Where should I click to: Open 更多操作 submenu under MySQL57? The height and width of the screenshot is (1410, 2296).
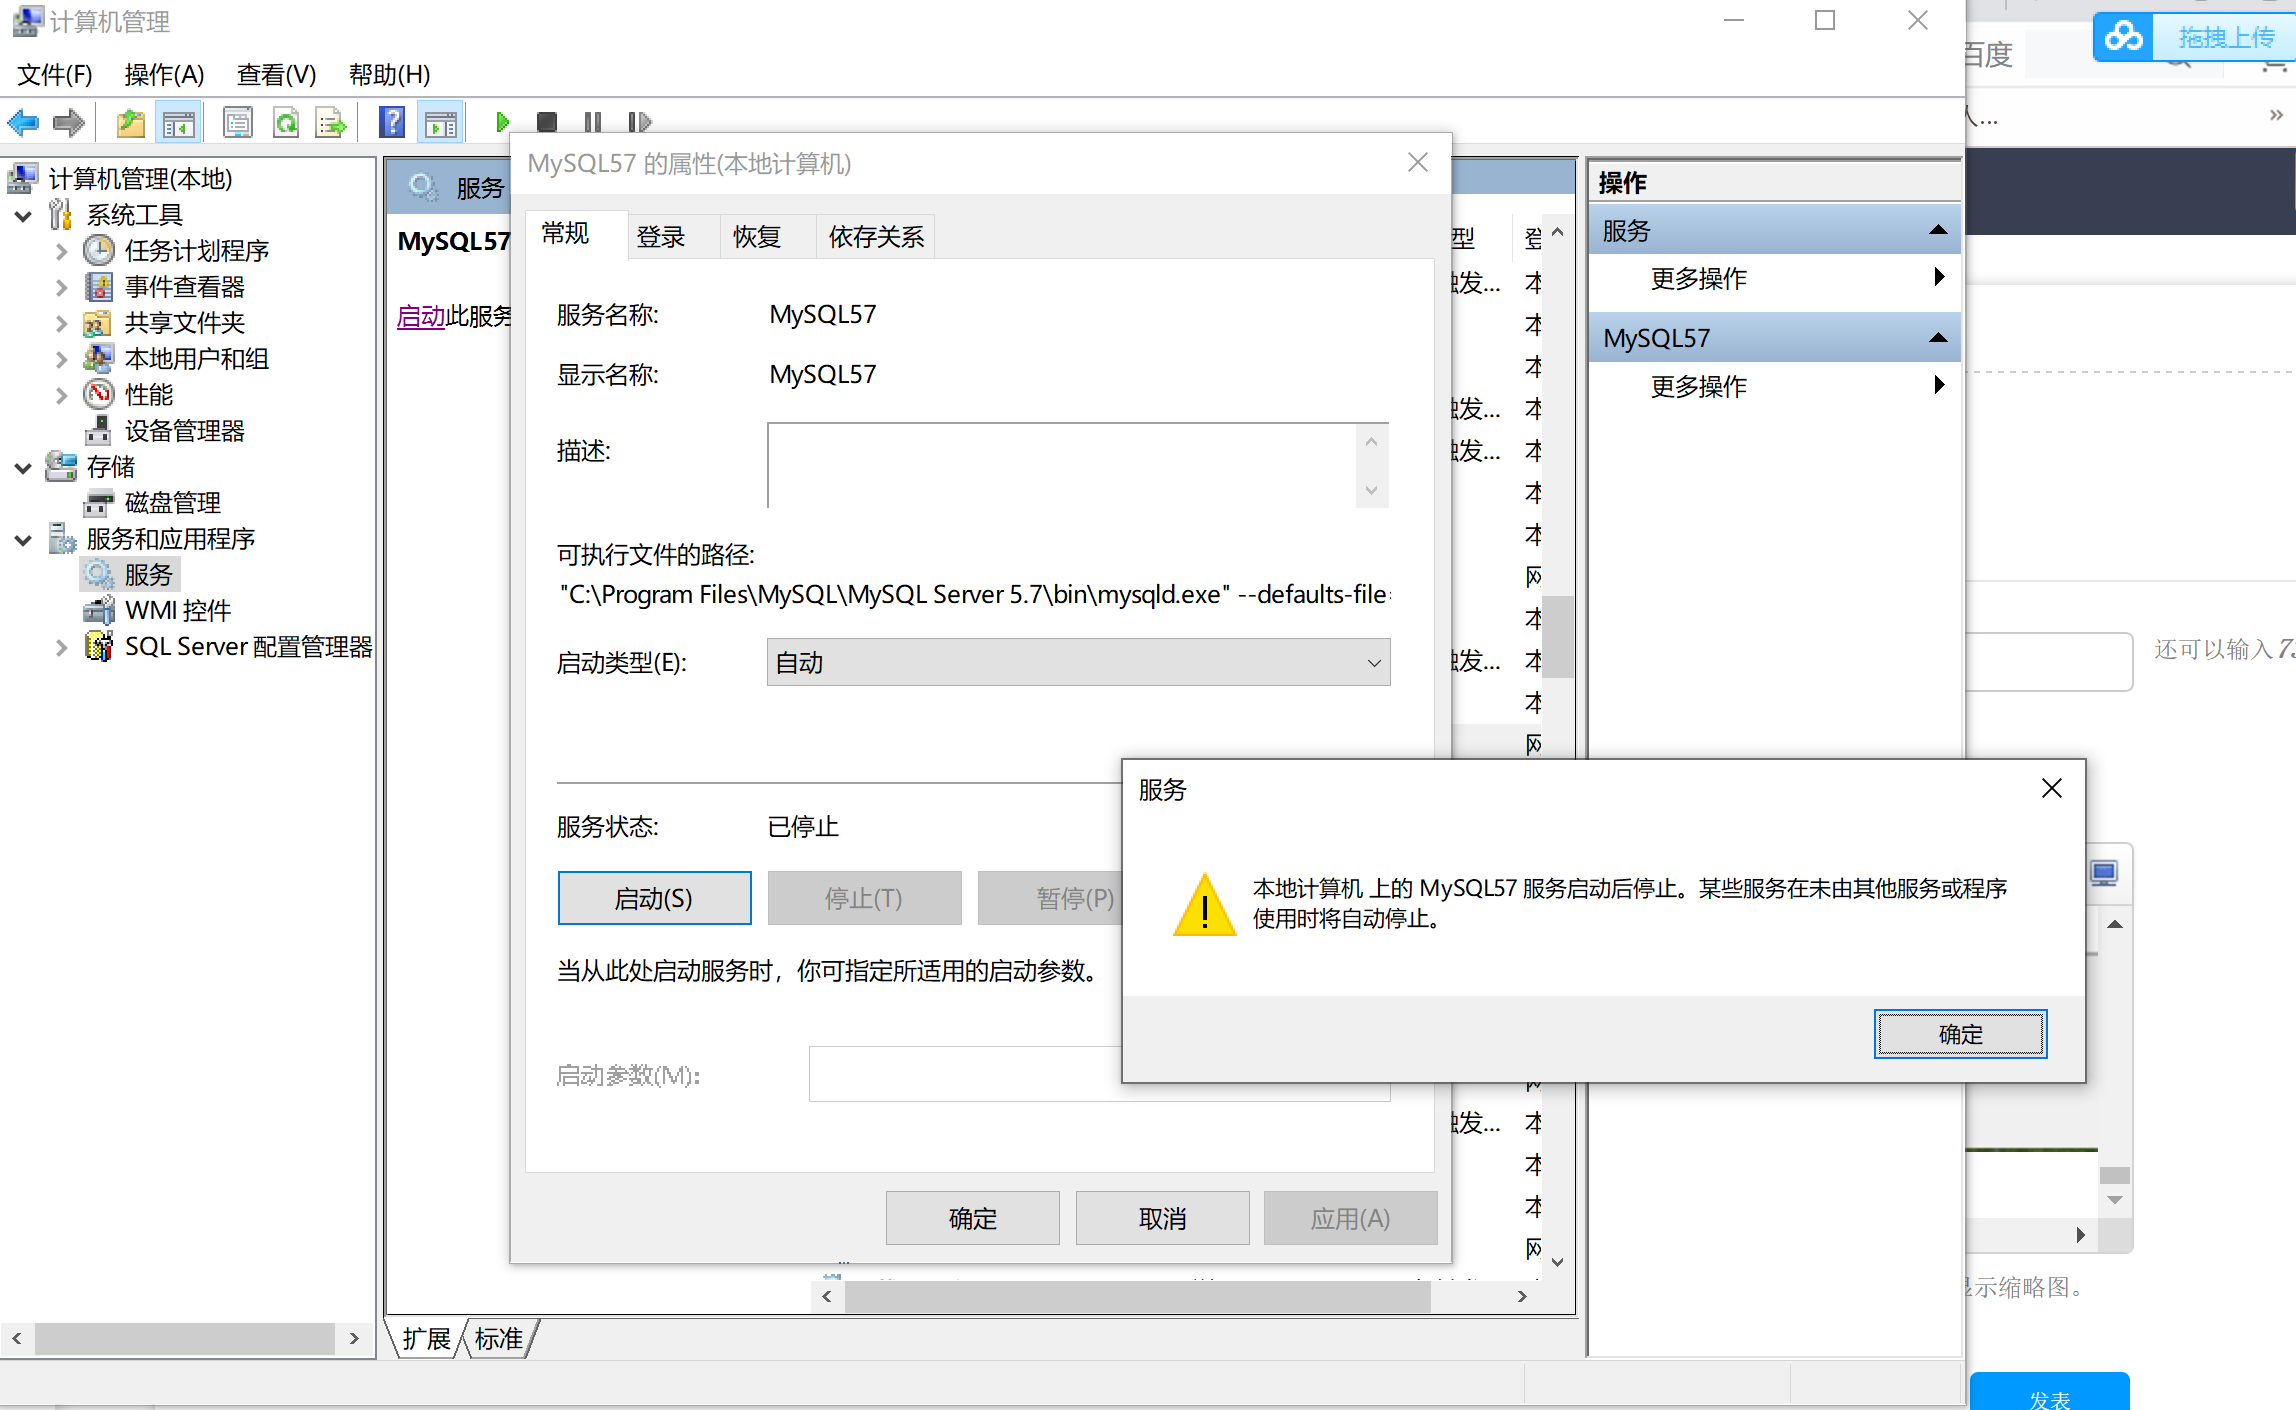coord(1773,386)
